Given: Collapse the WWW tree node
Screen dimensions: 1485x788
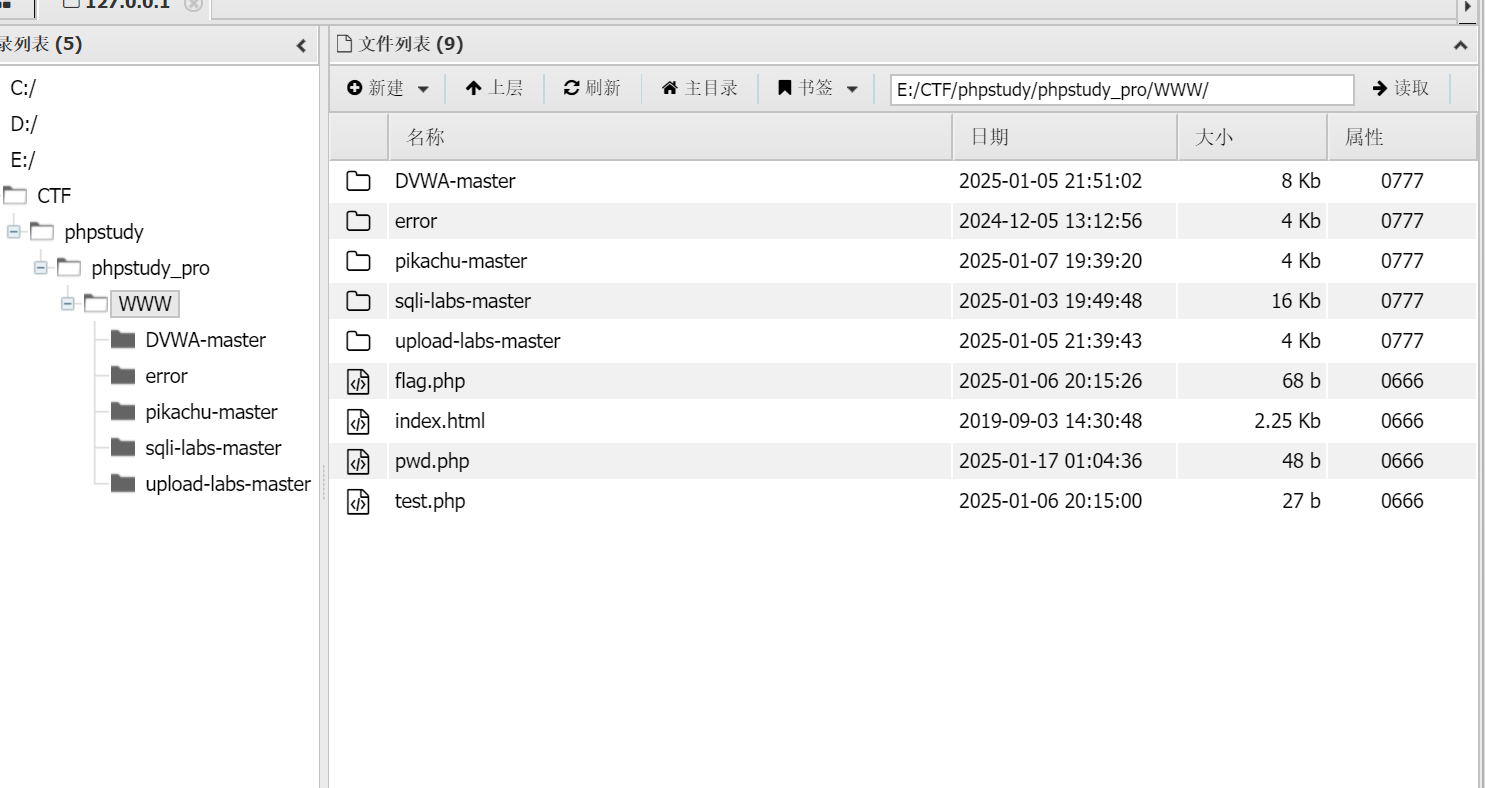Looking at the screenshot, I should click(x=68, y=304).
